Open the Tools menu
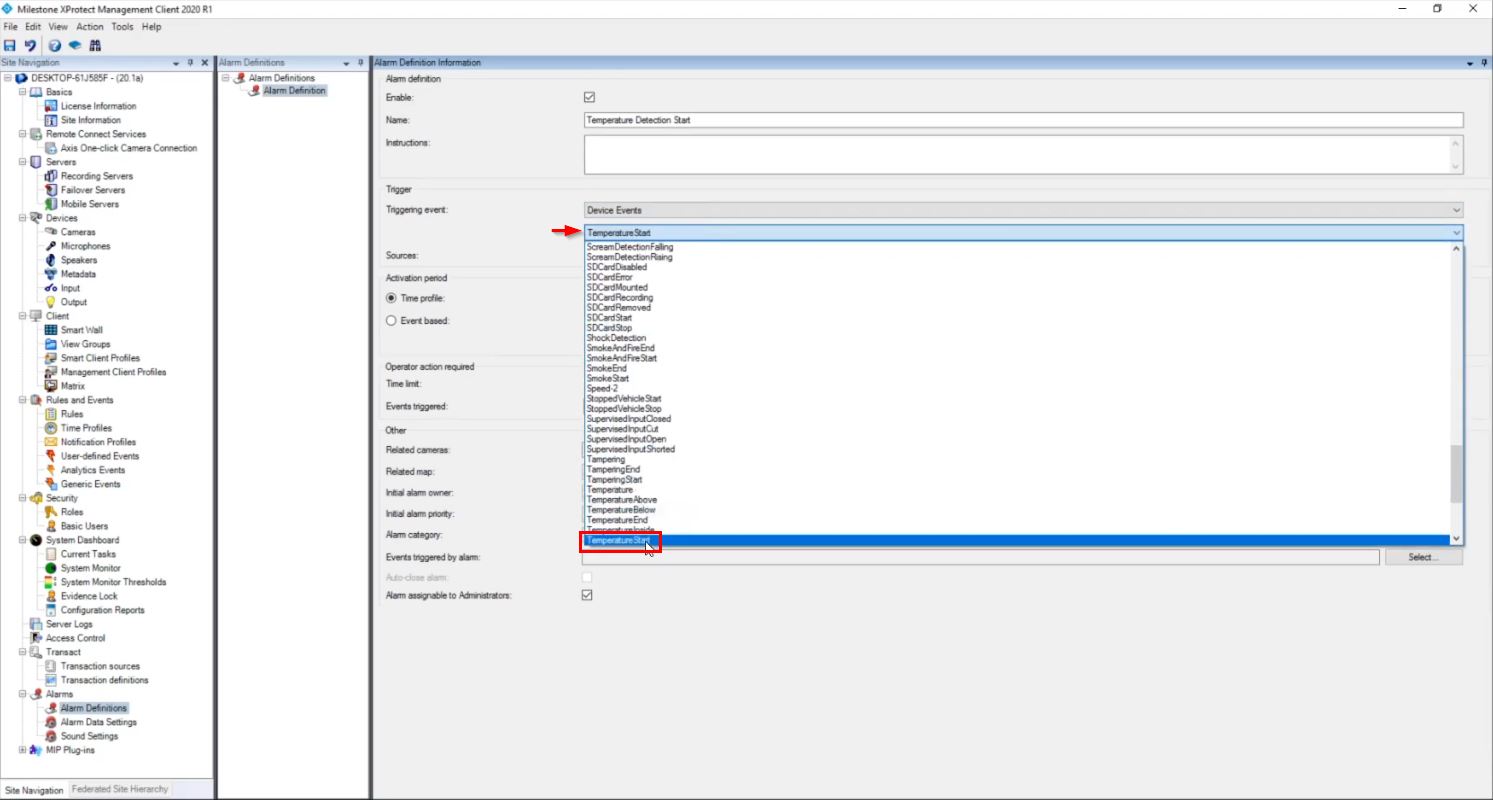This screenshot has width=1493, height=800. pos(122,27)
